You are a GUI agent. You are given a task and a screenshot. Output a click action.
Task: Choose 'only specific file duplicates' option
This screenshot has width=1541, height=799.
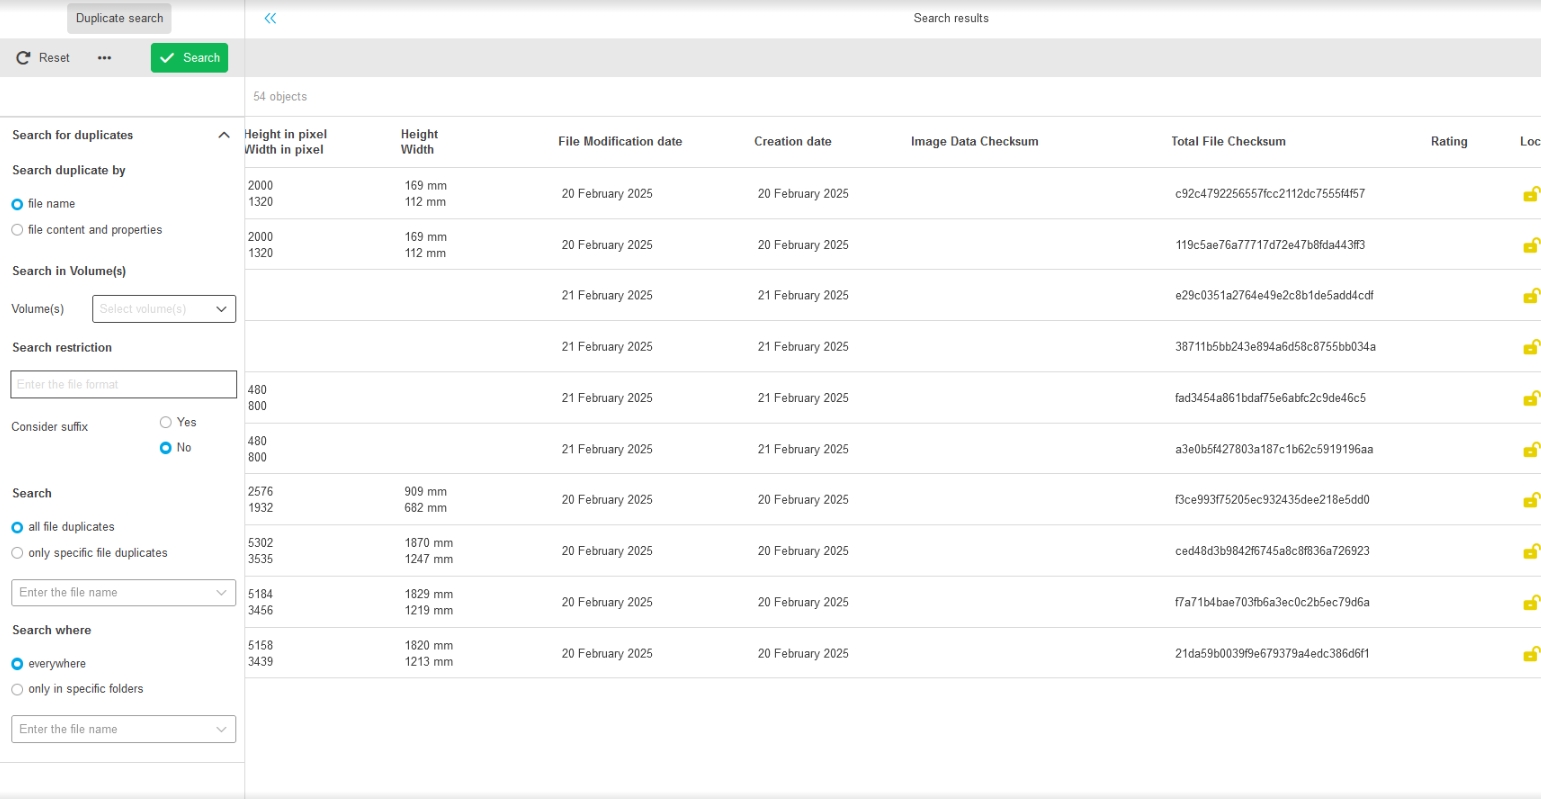click(x=17, y=553)
